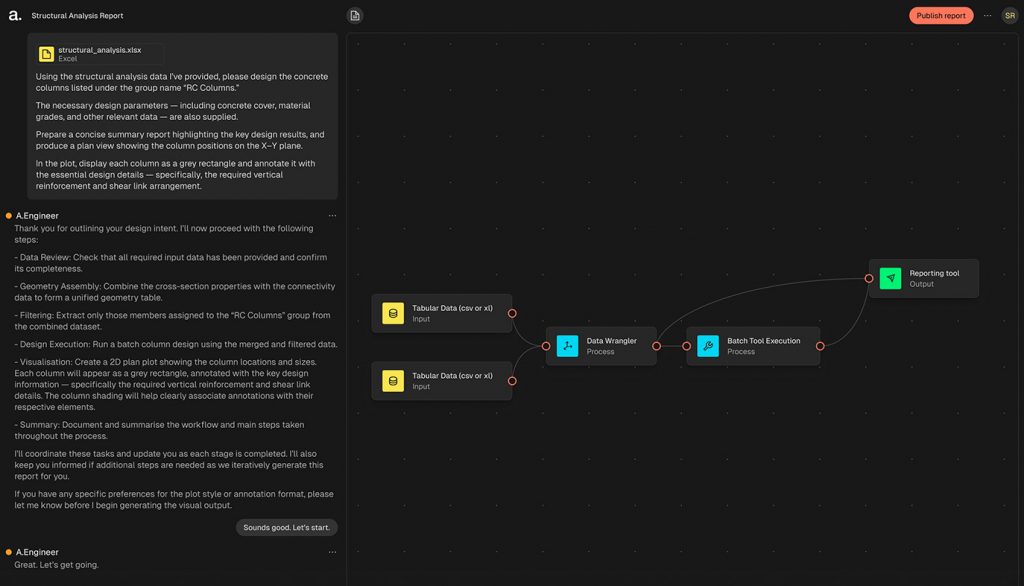Open the top bar three-dot options menu

(987, 16)
